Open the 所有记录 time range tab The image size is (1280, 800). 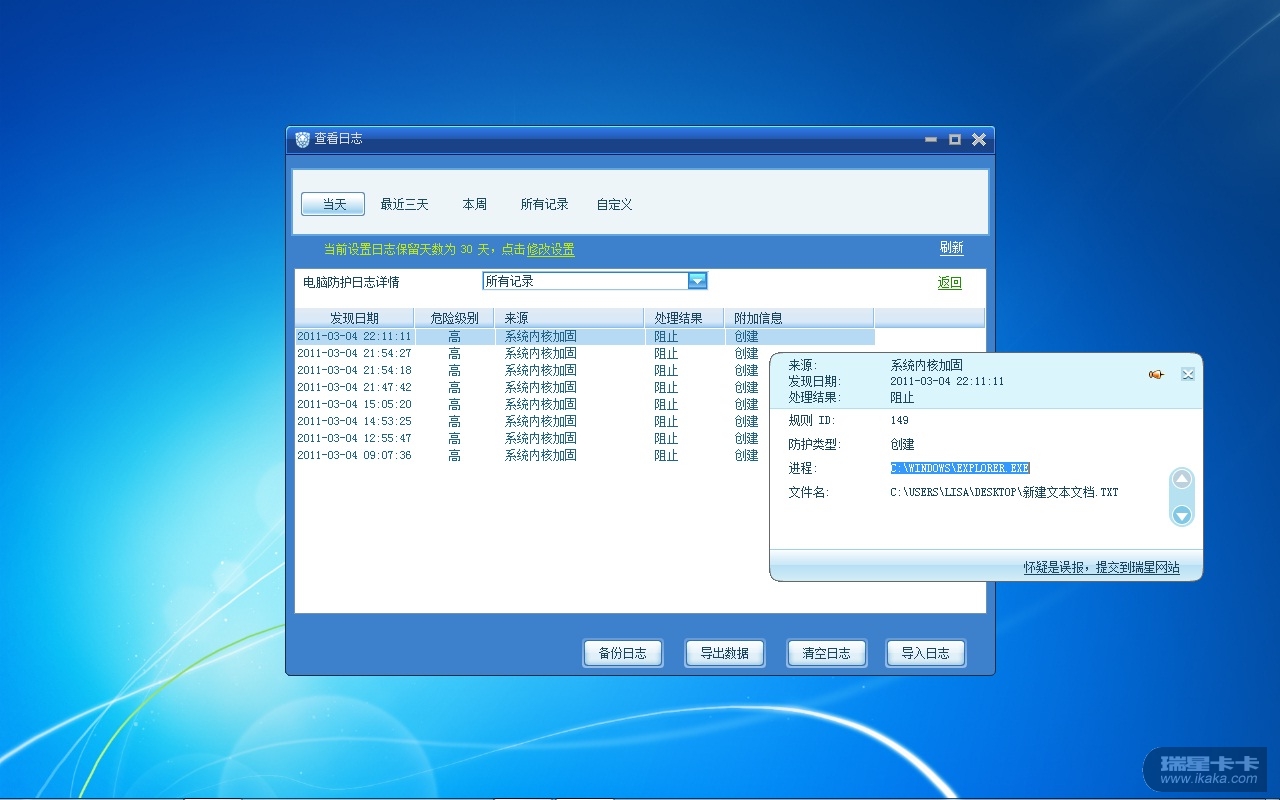[x=544, y=204]
